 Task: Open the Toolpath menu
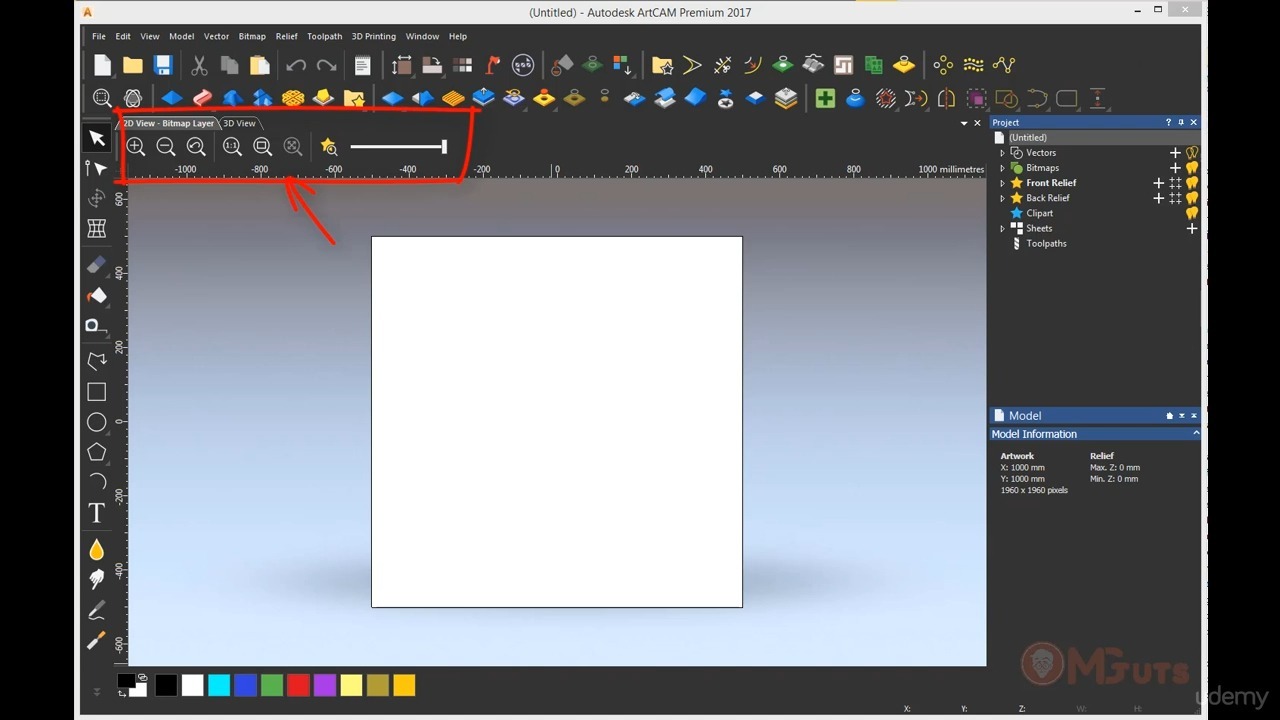(x=324, y=36)
